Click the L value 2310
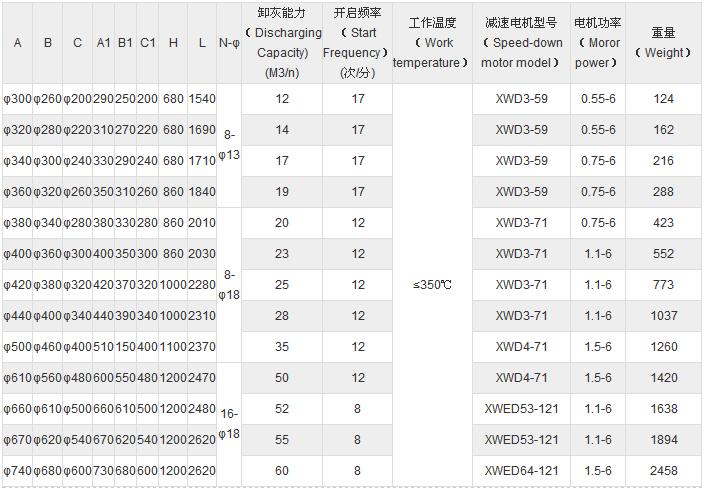 tap(202, 316)
